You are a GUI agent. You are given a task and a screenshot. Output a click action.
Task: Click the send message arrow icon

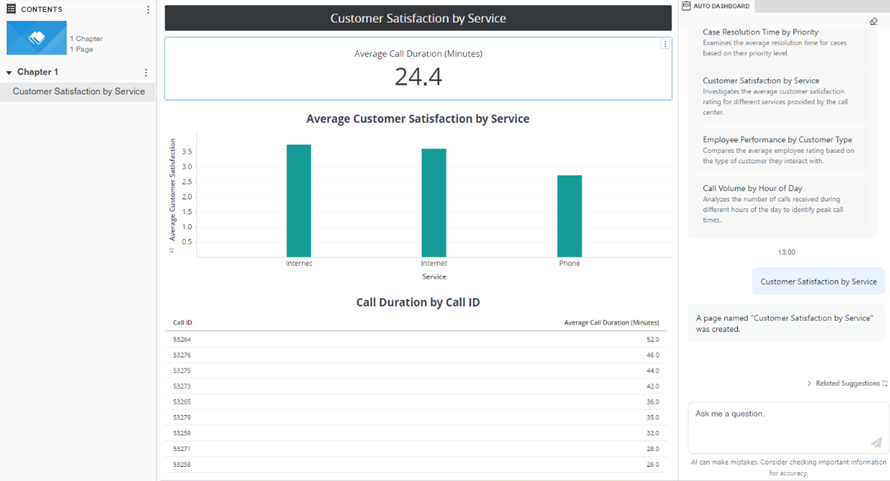876,443
